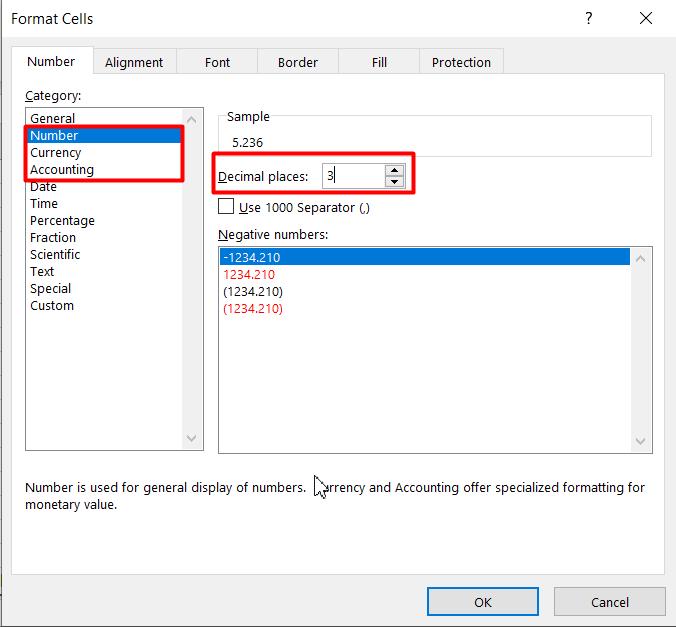Click the Cancel button

(x=609, y=602)
